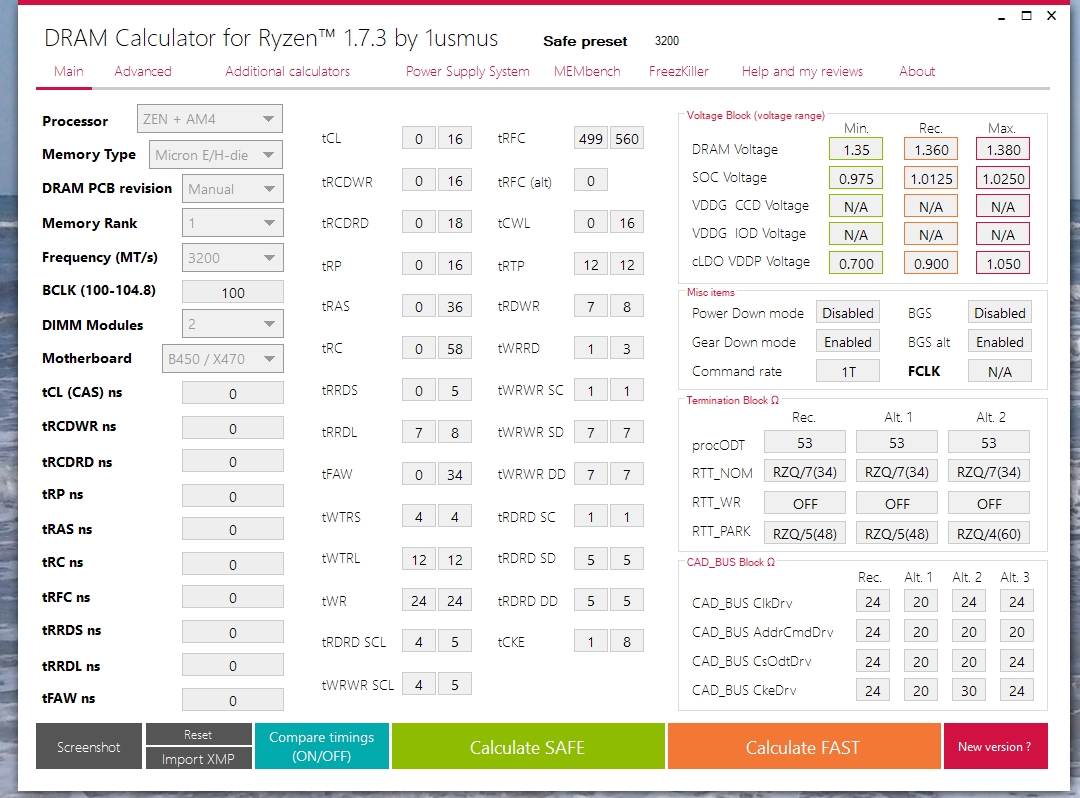Click the tRCDRD ns input field
Image resolution: width=1080 pixels, height=798 pixels.
(x=233, y=461)
